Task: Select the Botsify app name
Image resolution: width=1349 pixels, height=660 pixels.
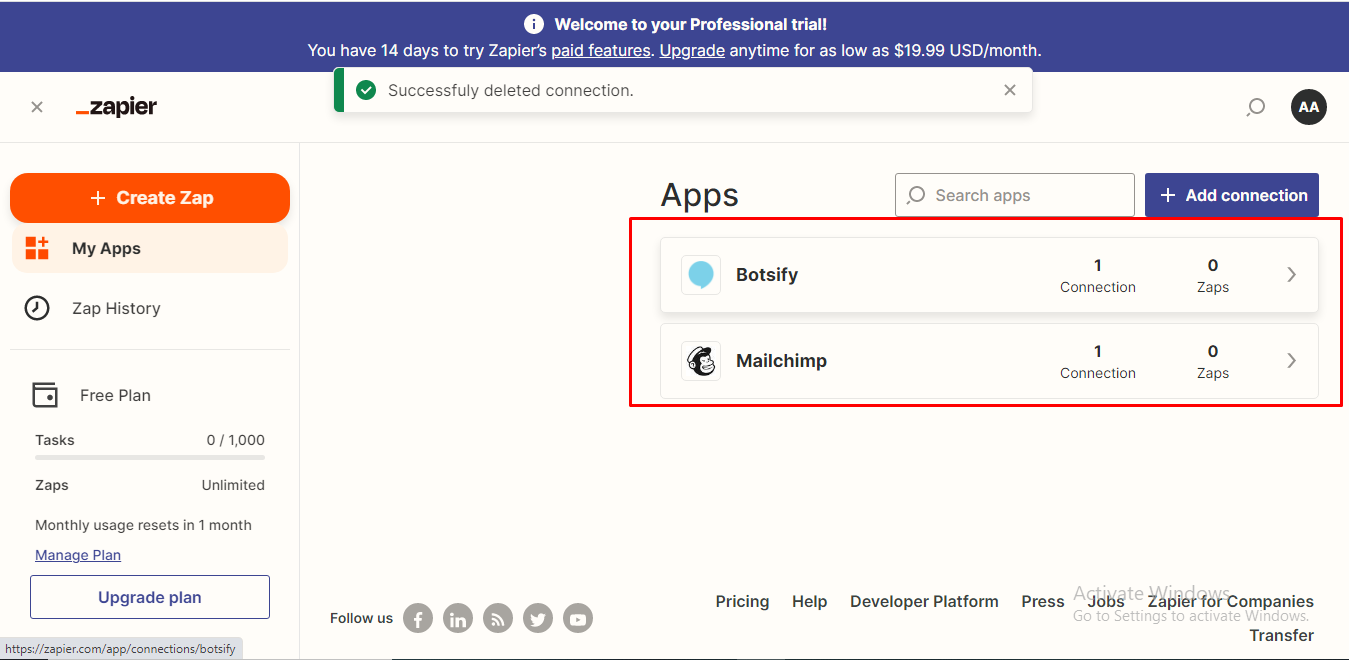Action: point(767,275)
